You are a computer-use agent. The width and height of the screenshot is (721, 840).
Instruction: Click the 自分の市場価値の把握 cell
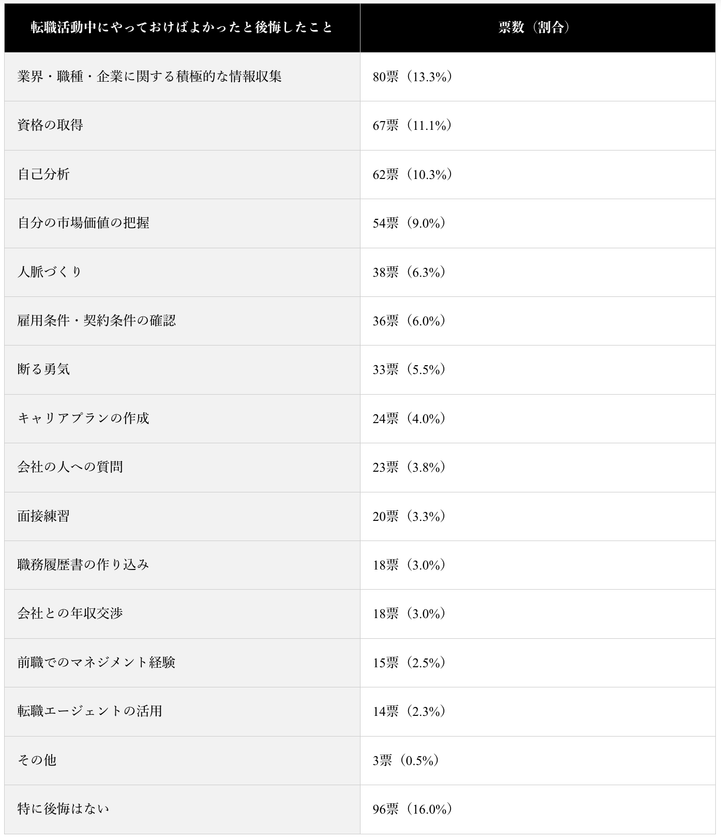point(182,223)
